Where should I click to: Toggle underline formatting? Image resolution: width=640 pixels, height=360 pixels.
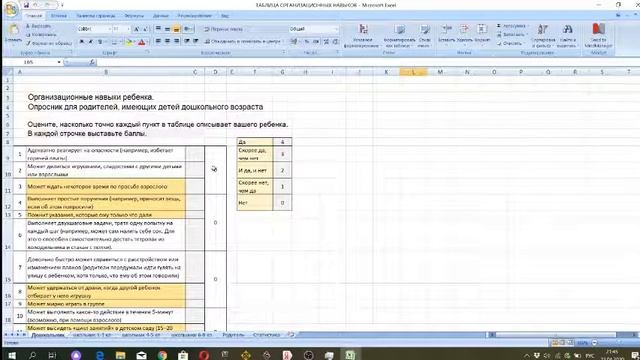point(100,42)
